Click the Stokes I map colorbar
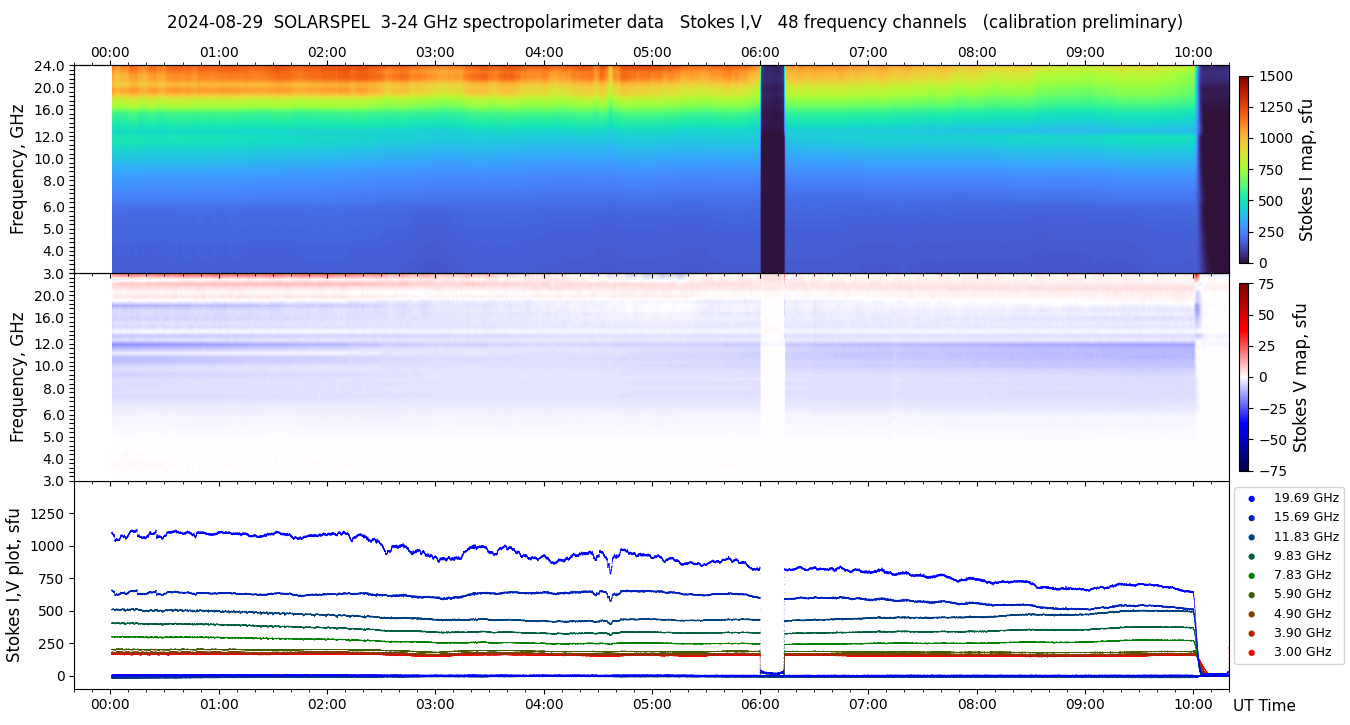 1244,169
